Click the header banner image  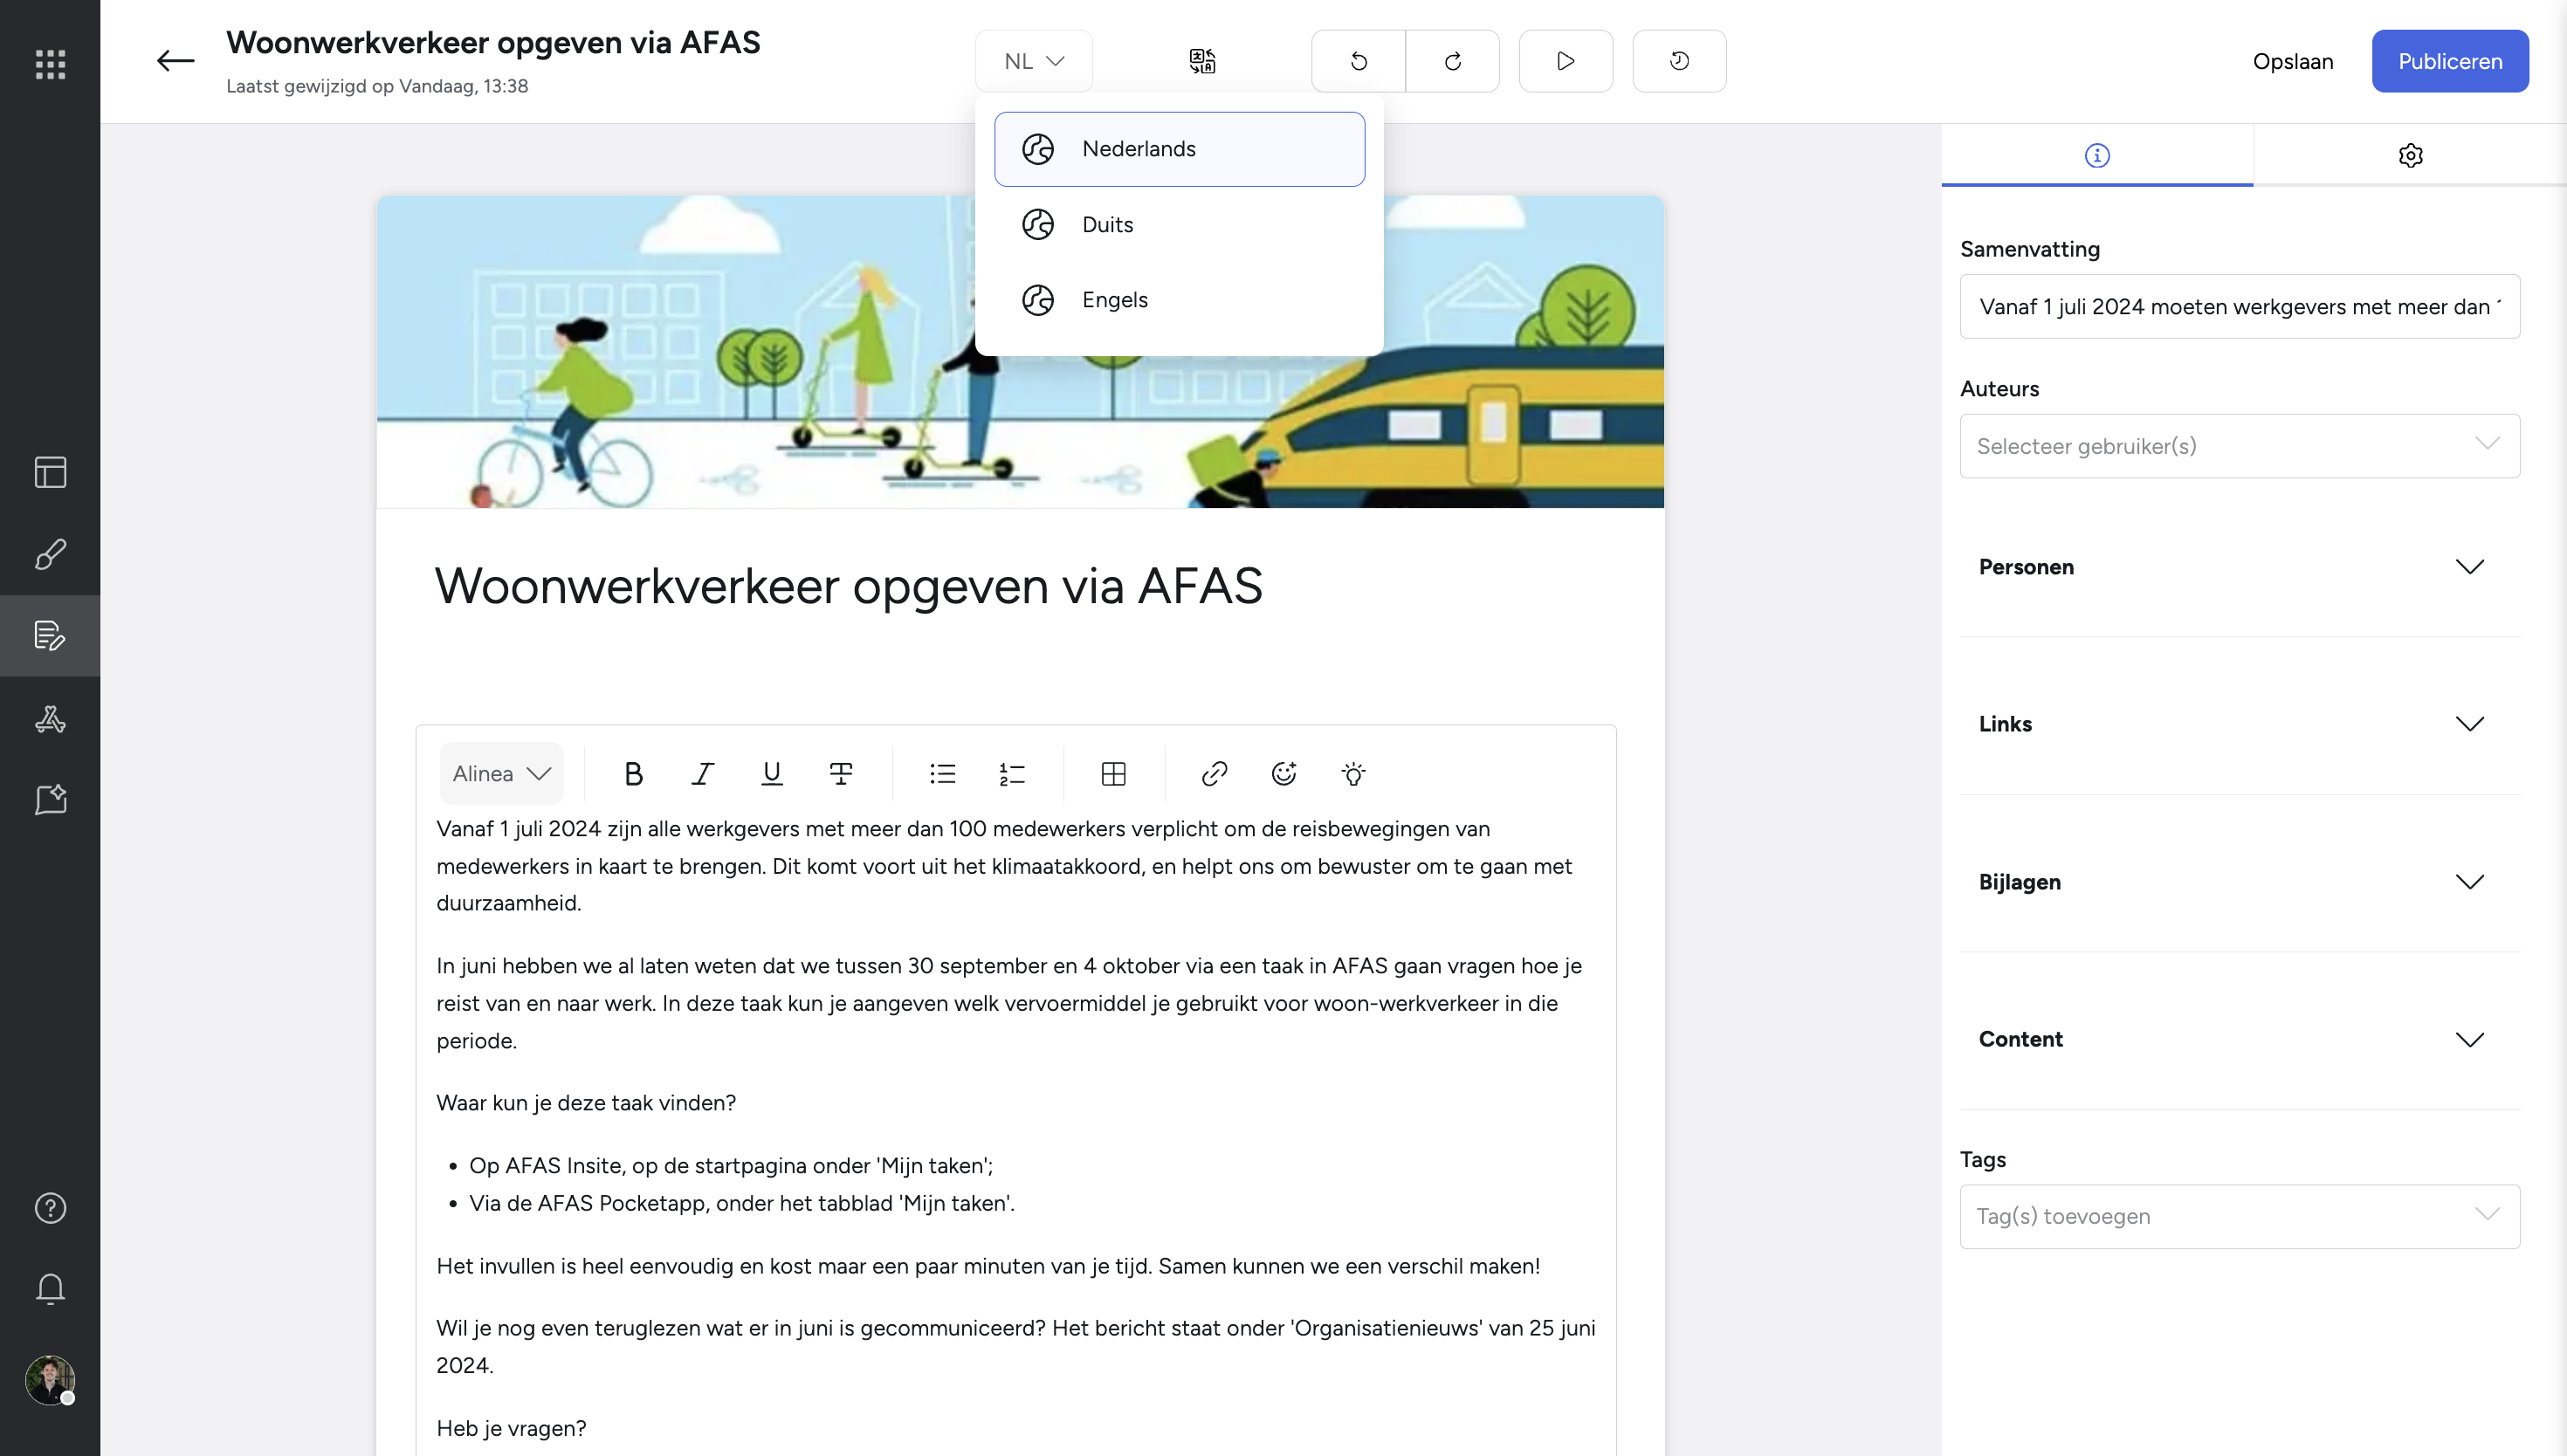(1020, 352)
